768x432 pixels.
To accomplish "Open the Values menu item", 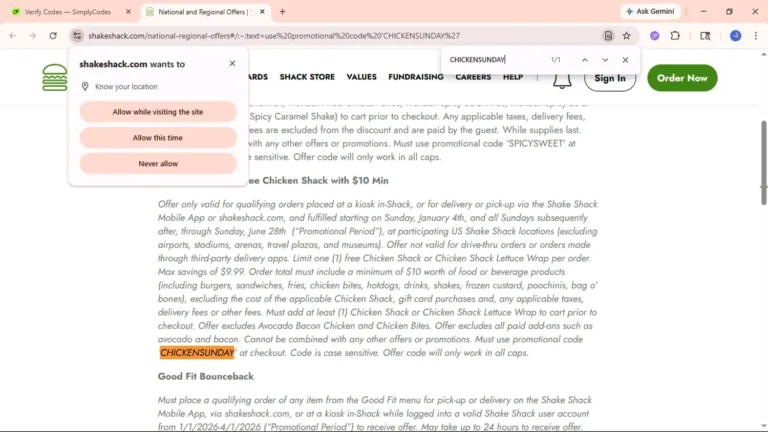I will [x=361, y=77].
